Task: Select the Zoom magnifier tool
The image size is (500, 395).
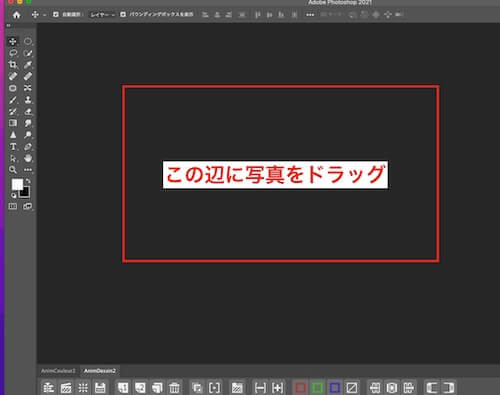Action: [x=13, y=170]
